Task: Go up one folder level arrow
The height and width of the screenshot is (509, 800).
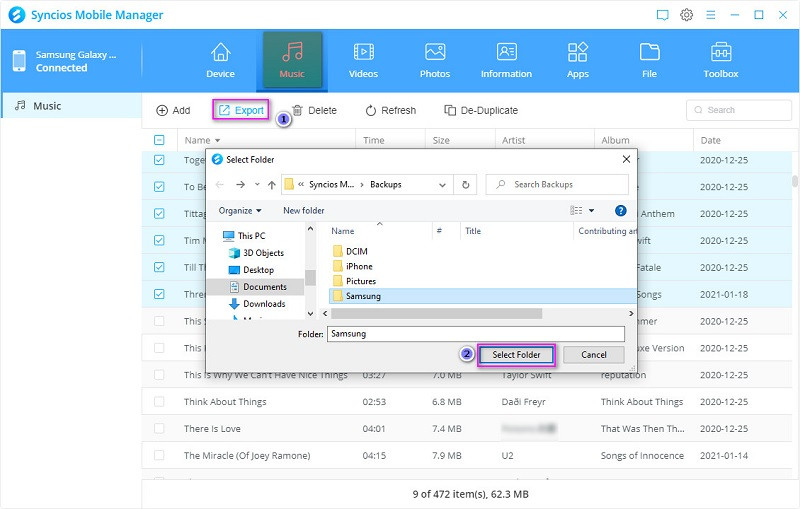Action: 272,185
